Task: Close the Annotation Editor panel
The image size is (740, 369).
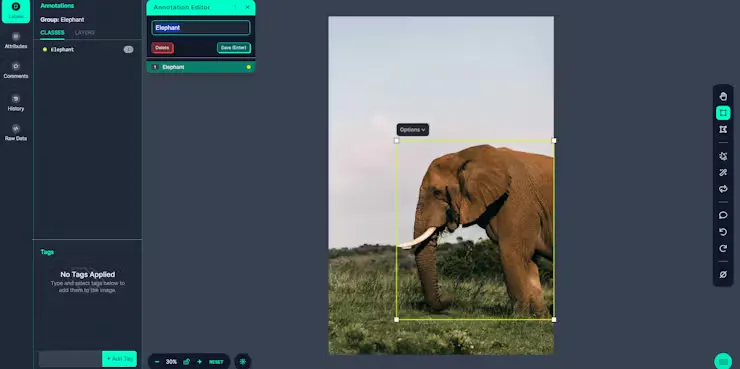Action: click(247, 8)
